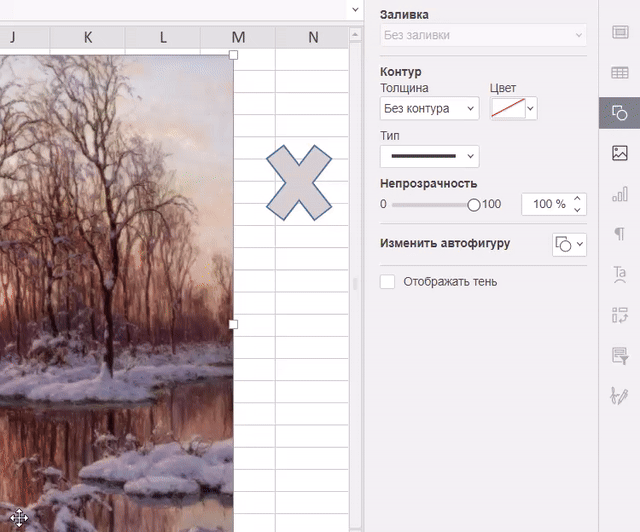
Task: Select the cross-shaped autoshape
Action: click(x=299, y=183)
